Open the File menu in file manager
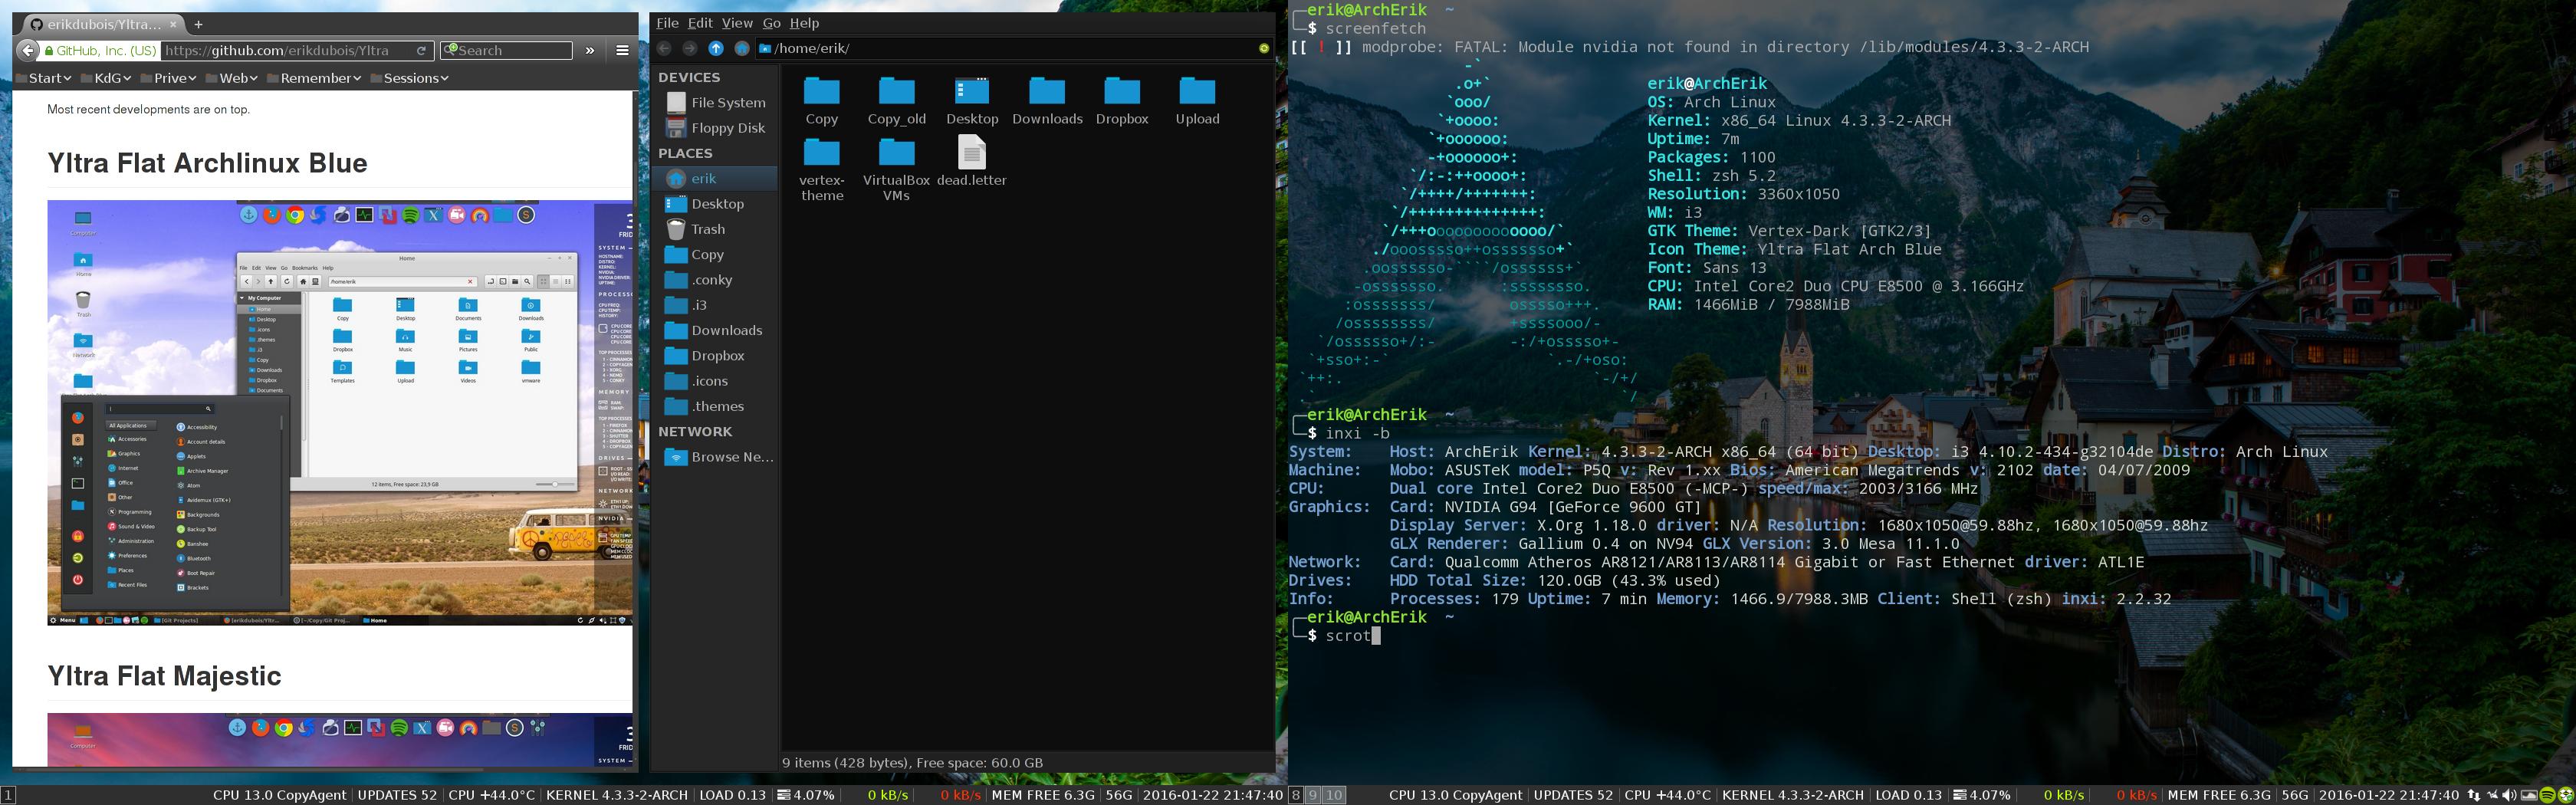Screen dimensions: 2576x805 click(x=667, y=23)
